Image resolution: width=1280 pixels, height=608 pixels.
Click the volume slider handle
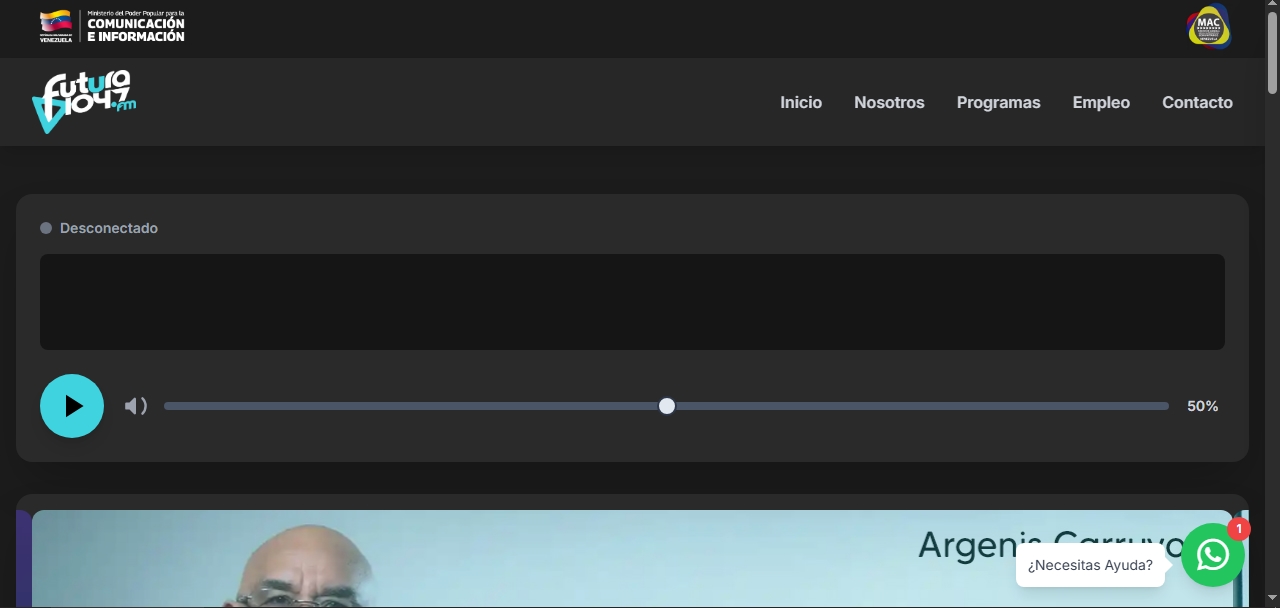point(667,406)
